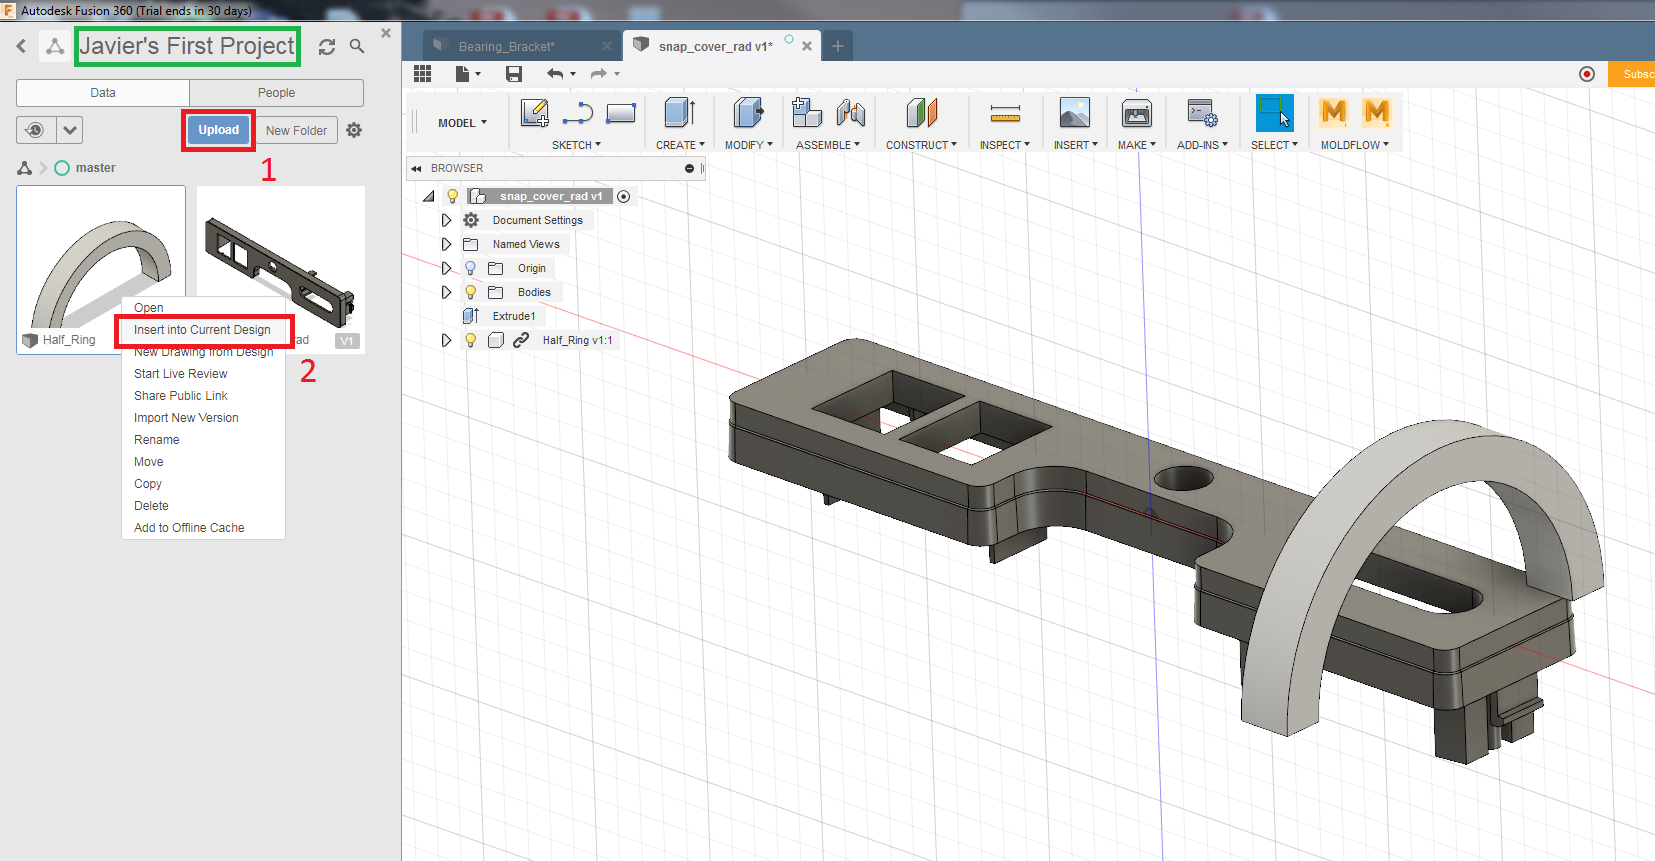This screenshot has width=1655, height=861.
Task: Collapse the snap_cover_rad v1 root node
Action: [429, 196]
